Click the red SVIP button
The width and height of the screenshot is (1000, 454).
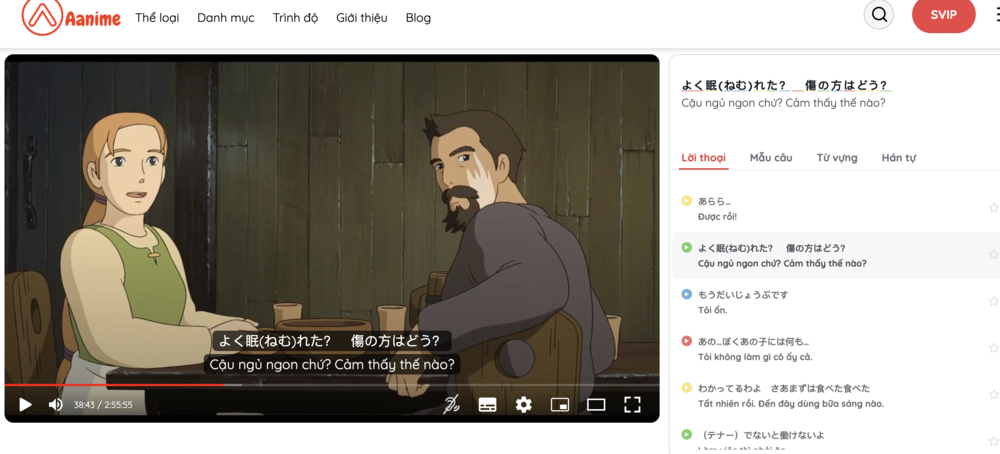[943, 15]
